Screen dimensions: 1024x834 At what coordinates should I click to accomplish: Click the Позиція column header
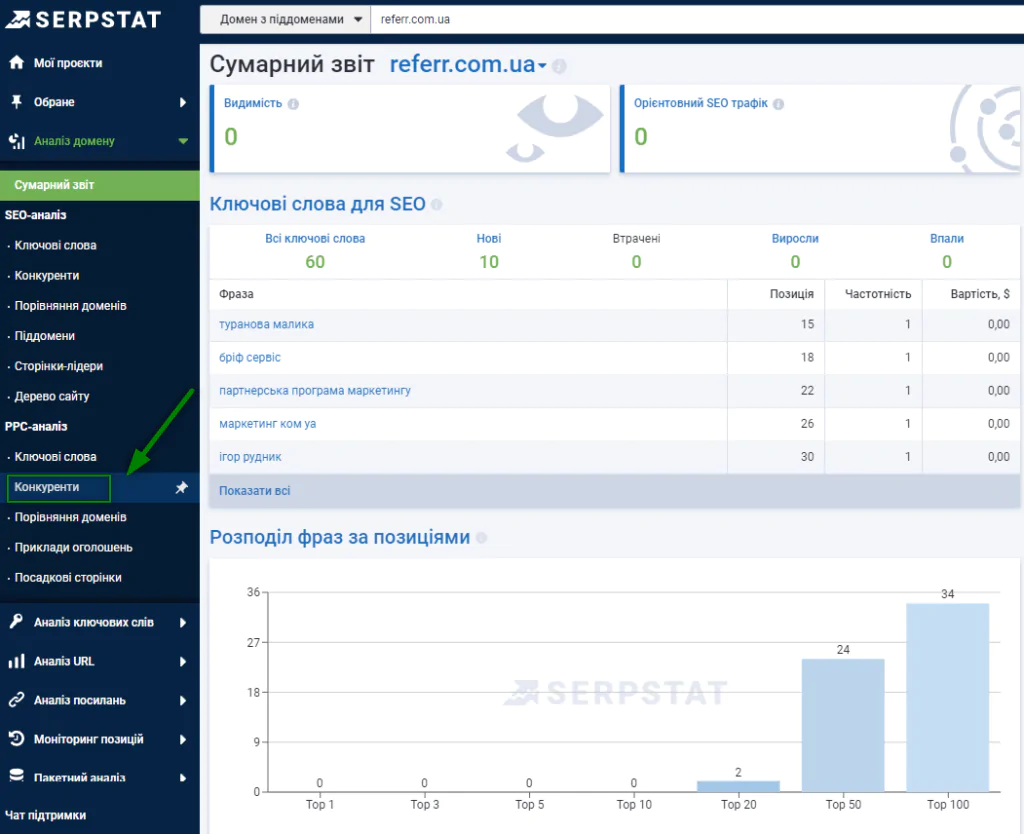(792, 294)
